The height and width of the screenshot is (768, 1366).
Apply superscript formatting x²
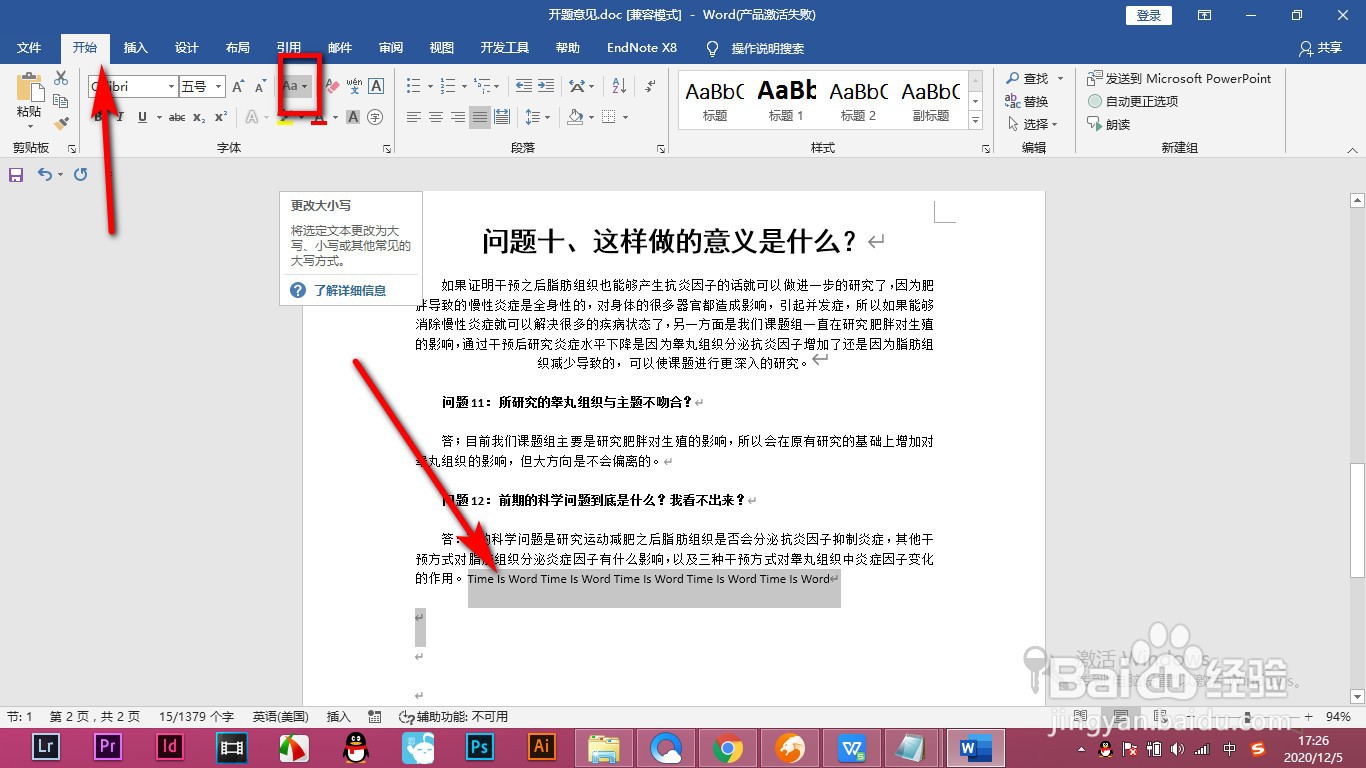[220, 117]
